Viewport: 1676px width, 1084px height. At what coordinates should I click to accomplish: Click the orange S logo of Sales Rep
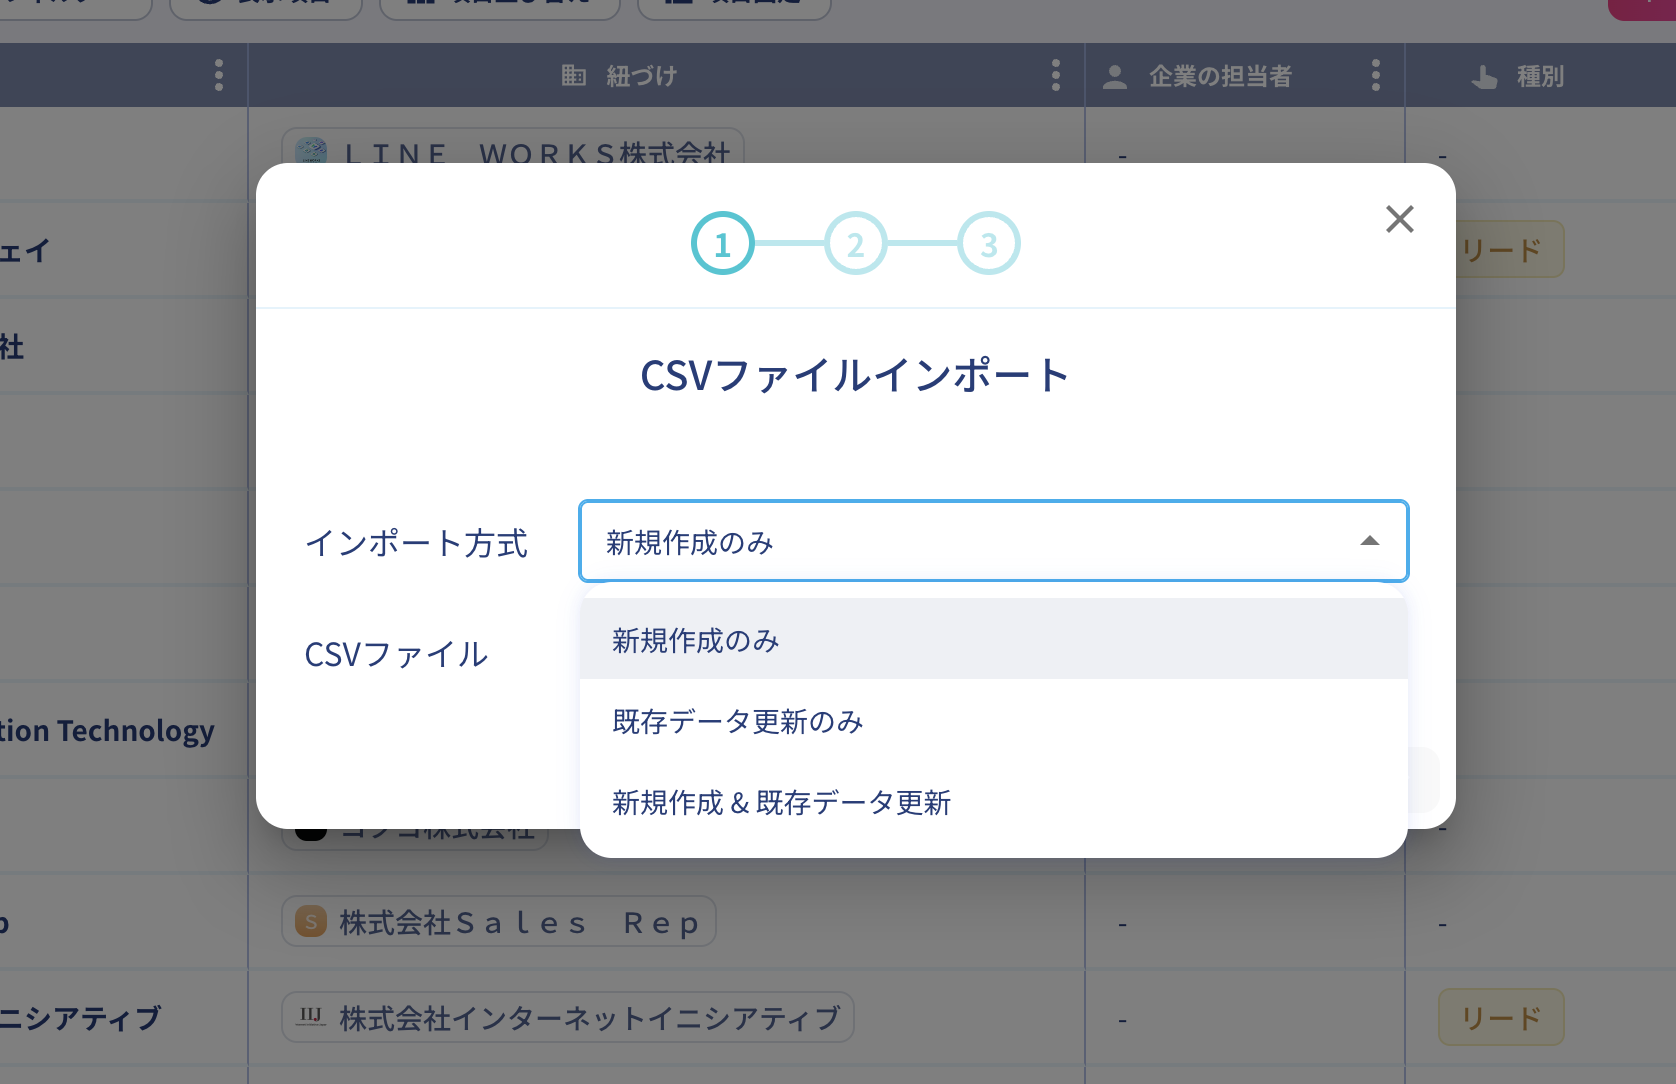tap(311, 921)
